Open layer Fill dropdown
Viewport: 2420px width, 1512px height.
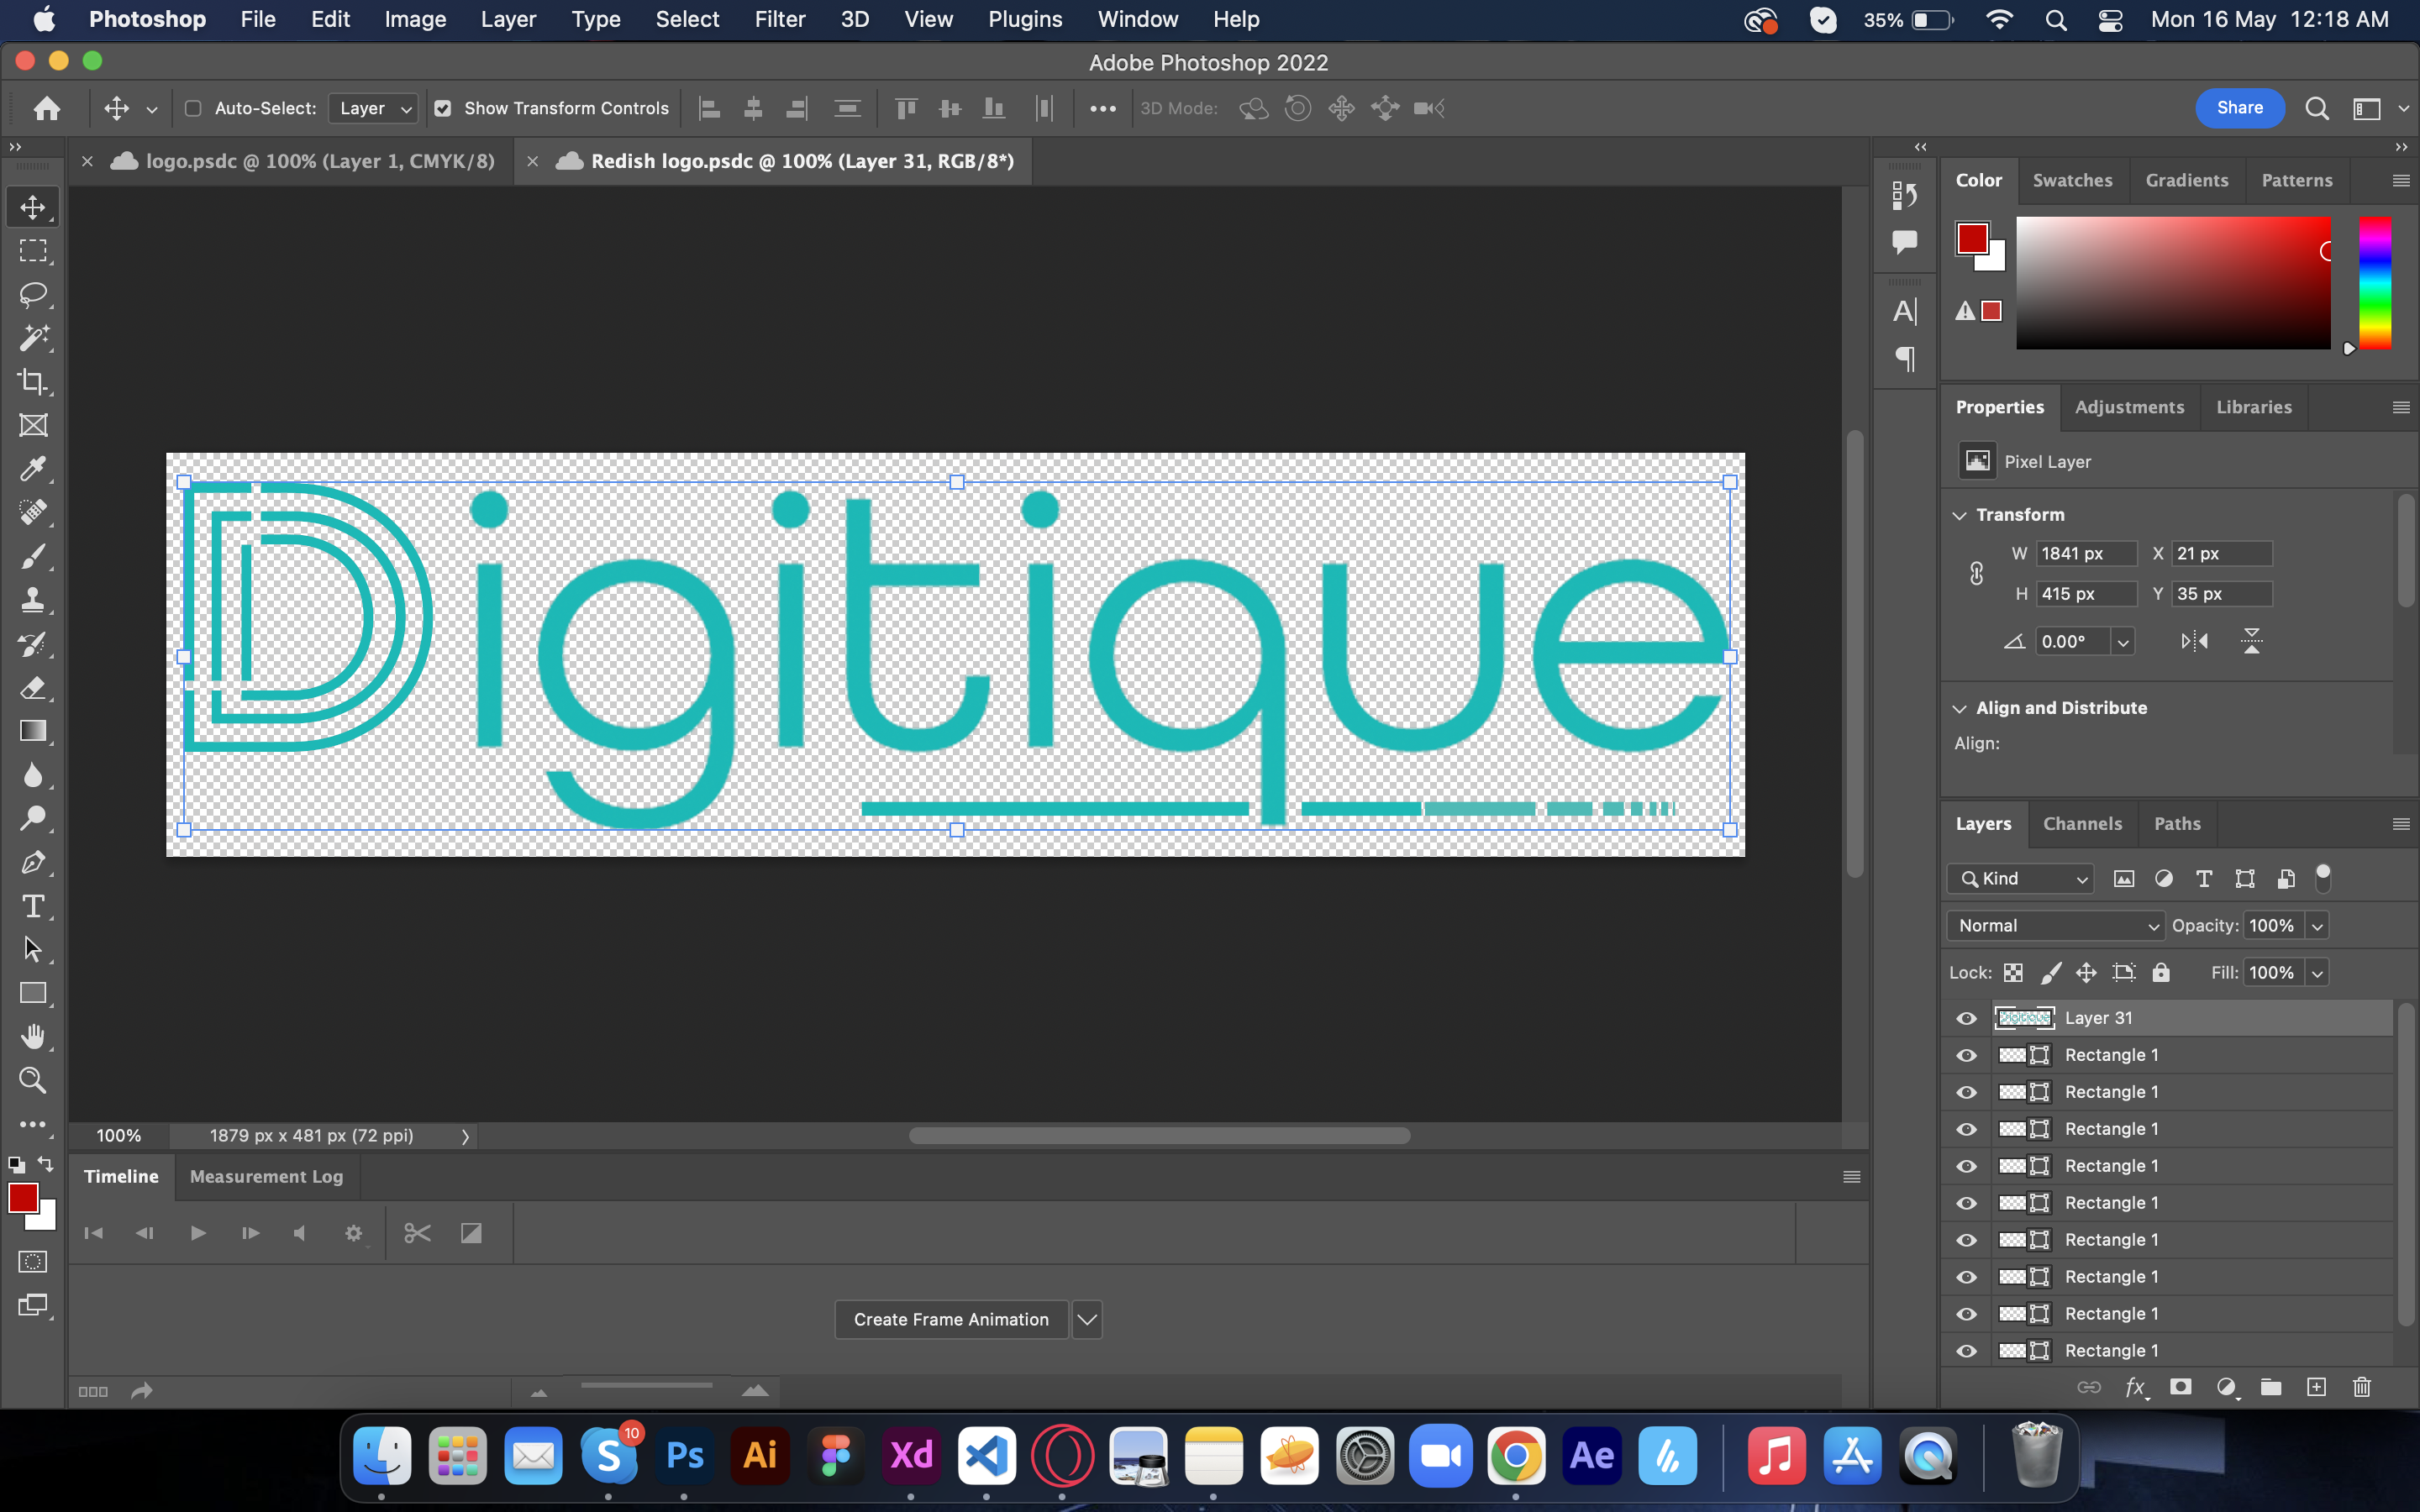tap(2316, 973)
